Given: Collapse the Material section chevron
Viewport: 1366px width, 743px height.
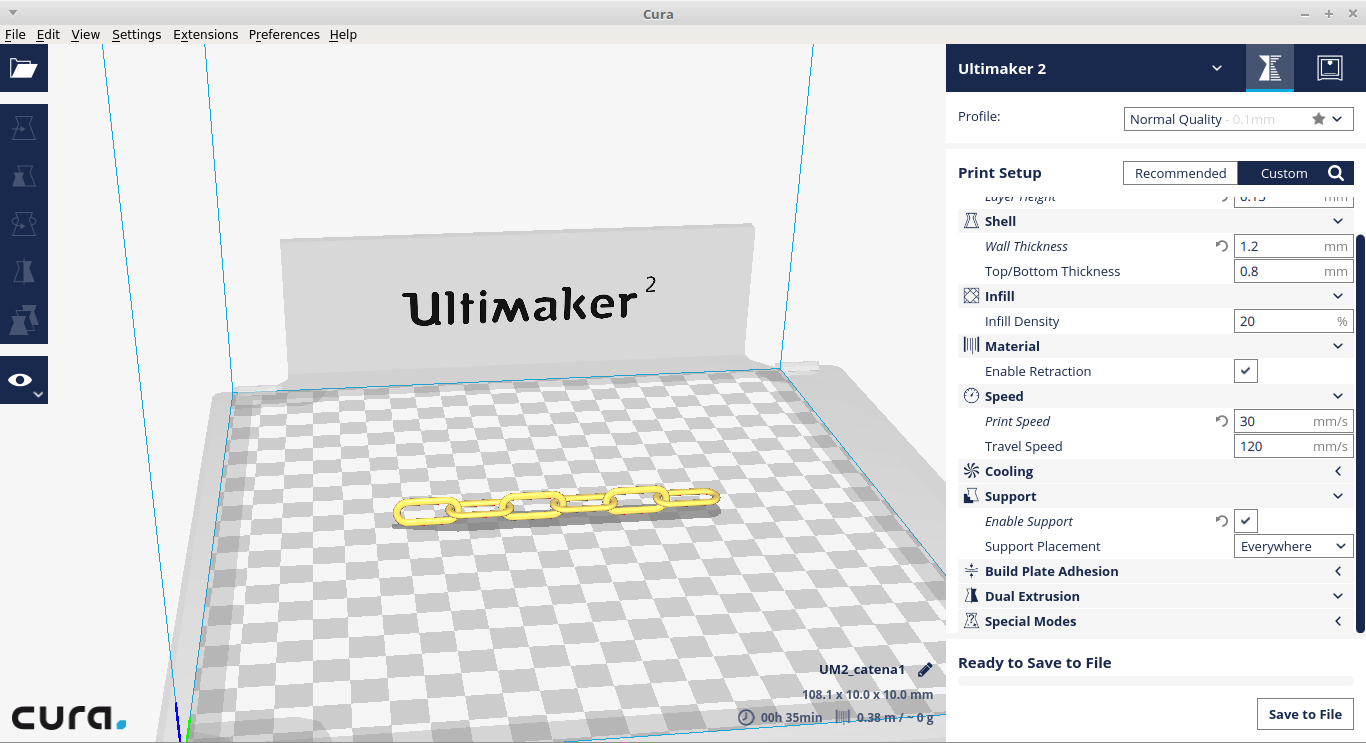Looking at the screenshot, I should 1338,346.
